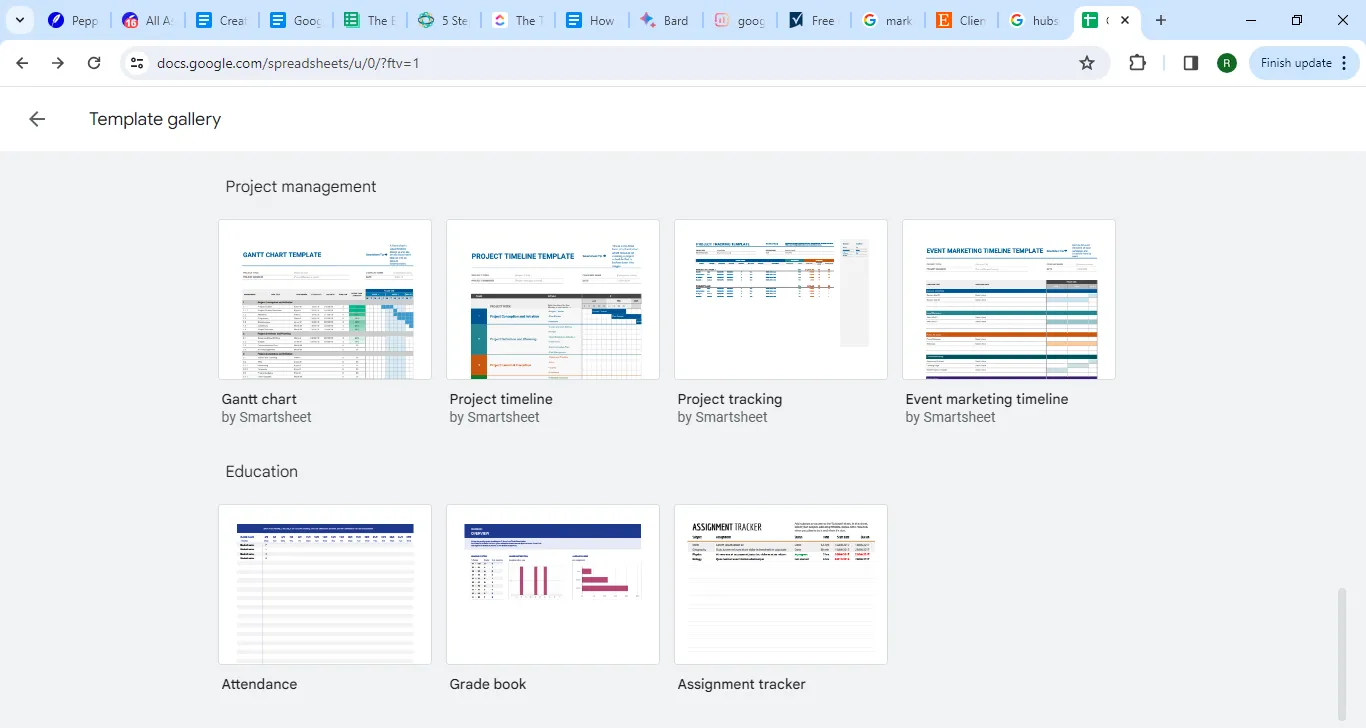Viewport: 1366px width, 728px height.
Task: Switch to goog browser tab with pink icon
Action: click(740, 20)
